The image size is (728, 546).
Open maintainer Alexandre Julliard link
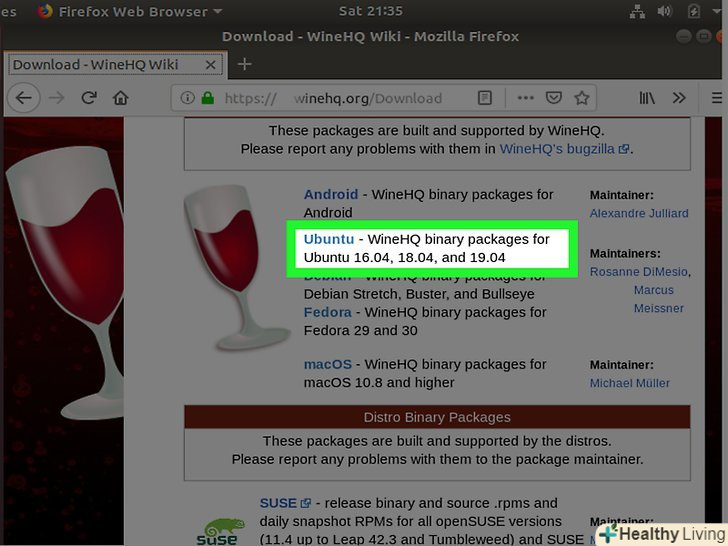(639, 213)
